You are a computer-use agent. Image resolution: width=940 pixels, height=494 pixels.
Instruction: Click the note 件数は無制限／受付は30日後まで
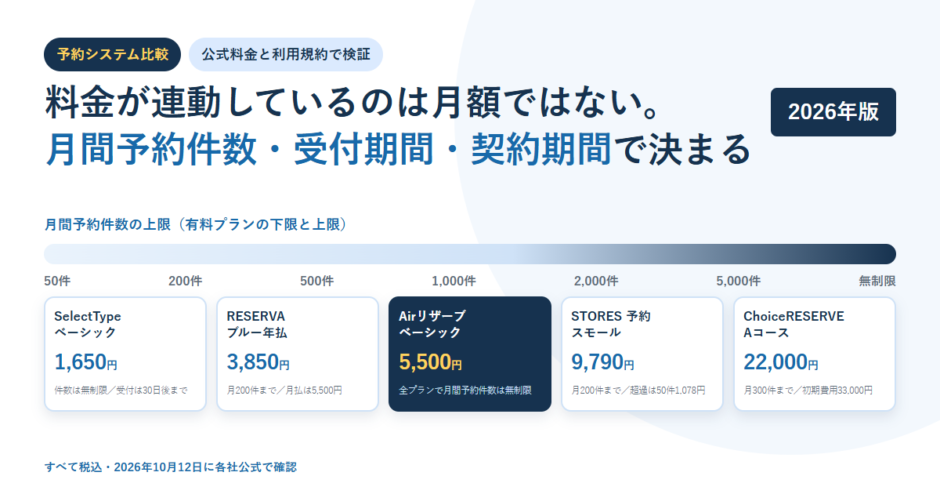[120, 390]
